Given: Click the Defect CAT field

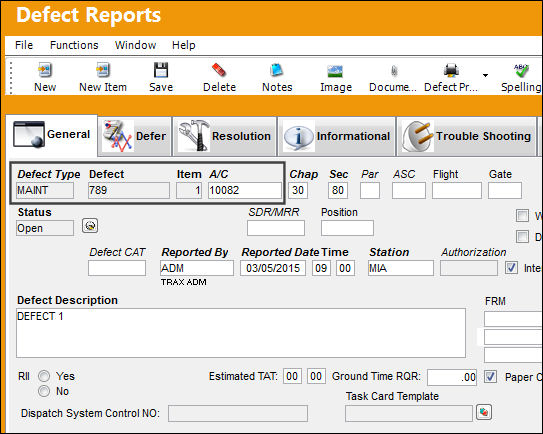Looking at the screenshot, I should (x=117, y=268).
